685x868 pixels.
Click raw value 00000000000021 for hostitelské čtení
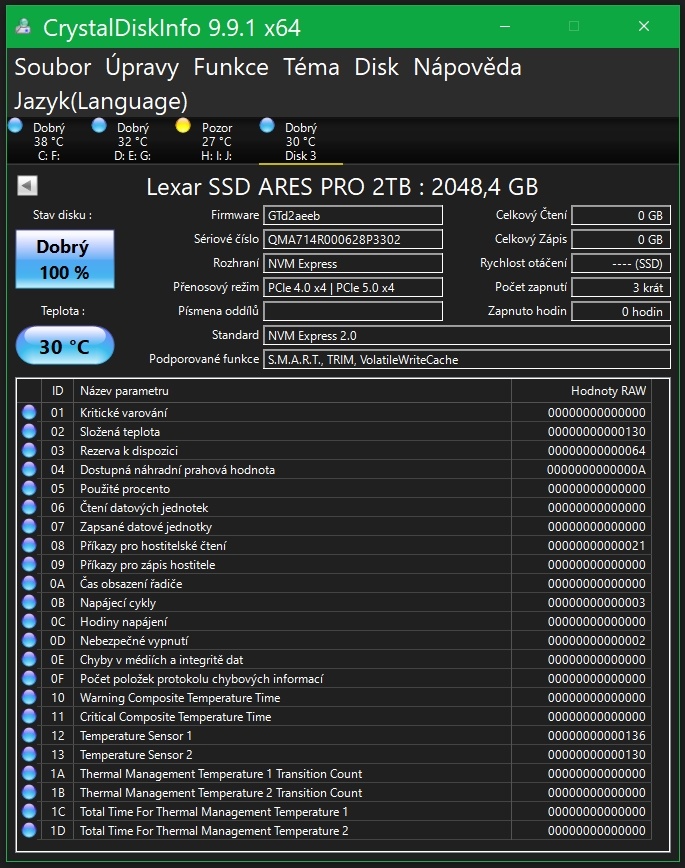596,546
